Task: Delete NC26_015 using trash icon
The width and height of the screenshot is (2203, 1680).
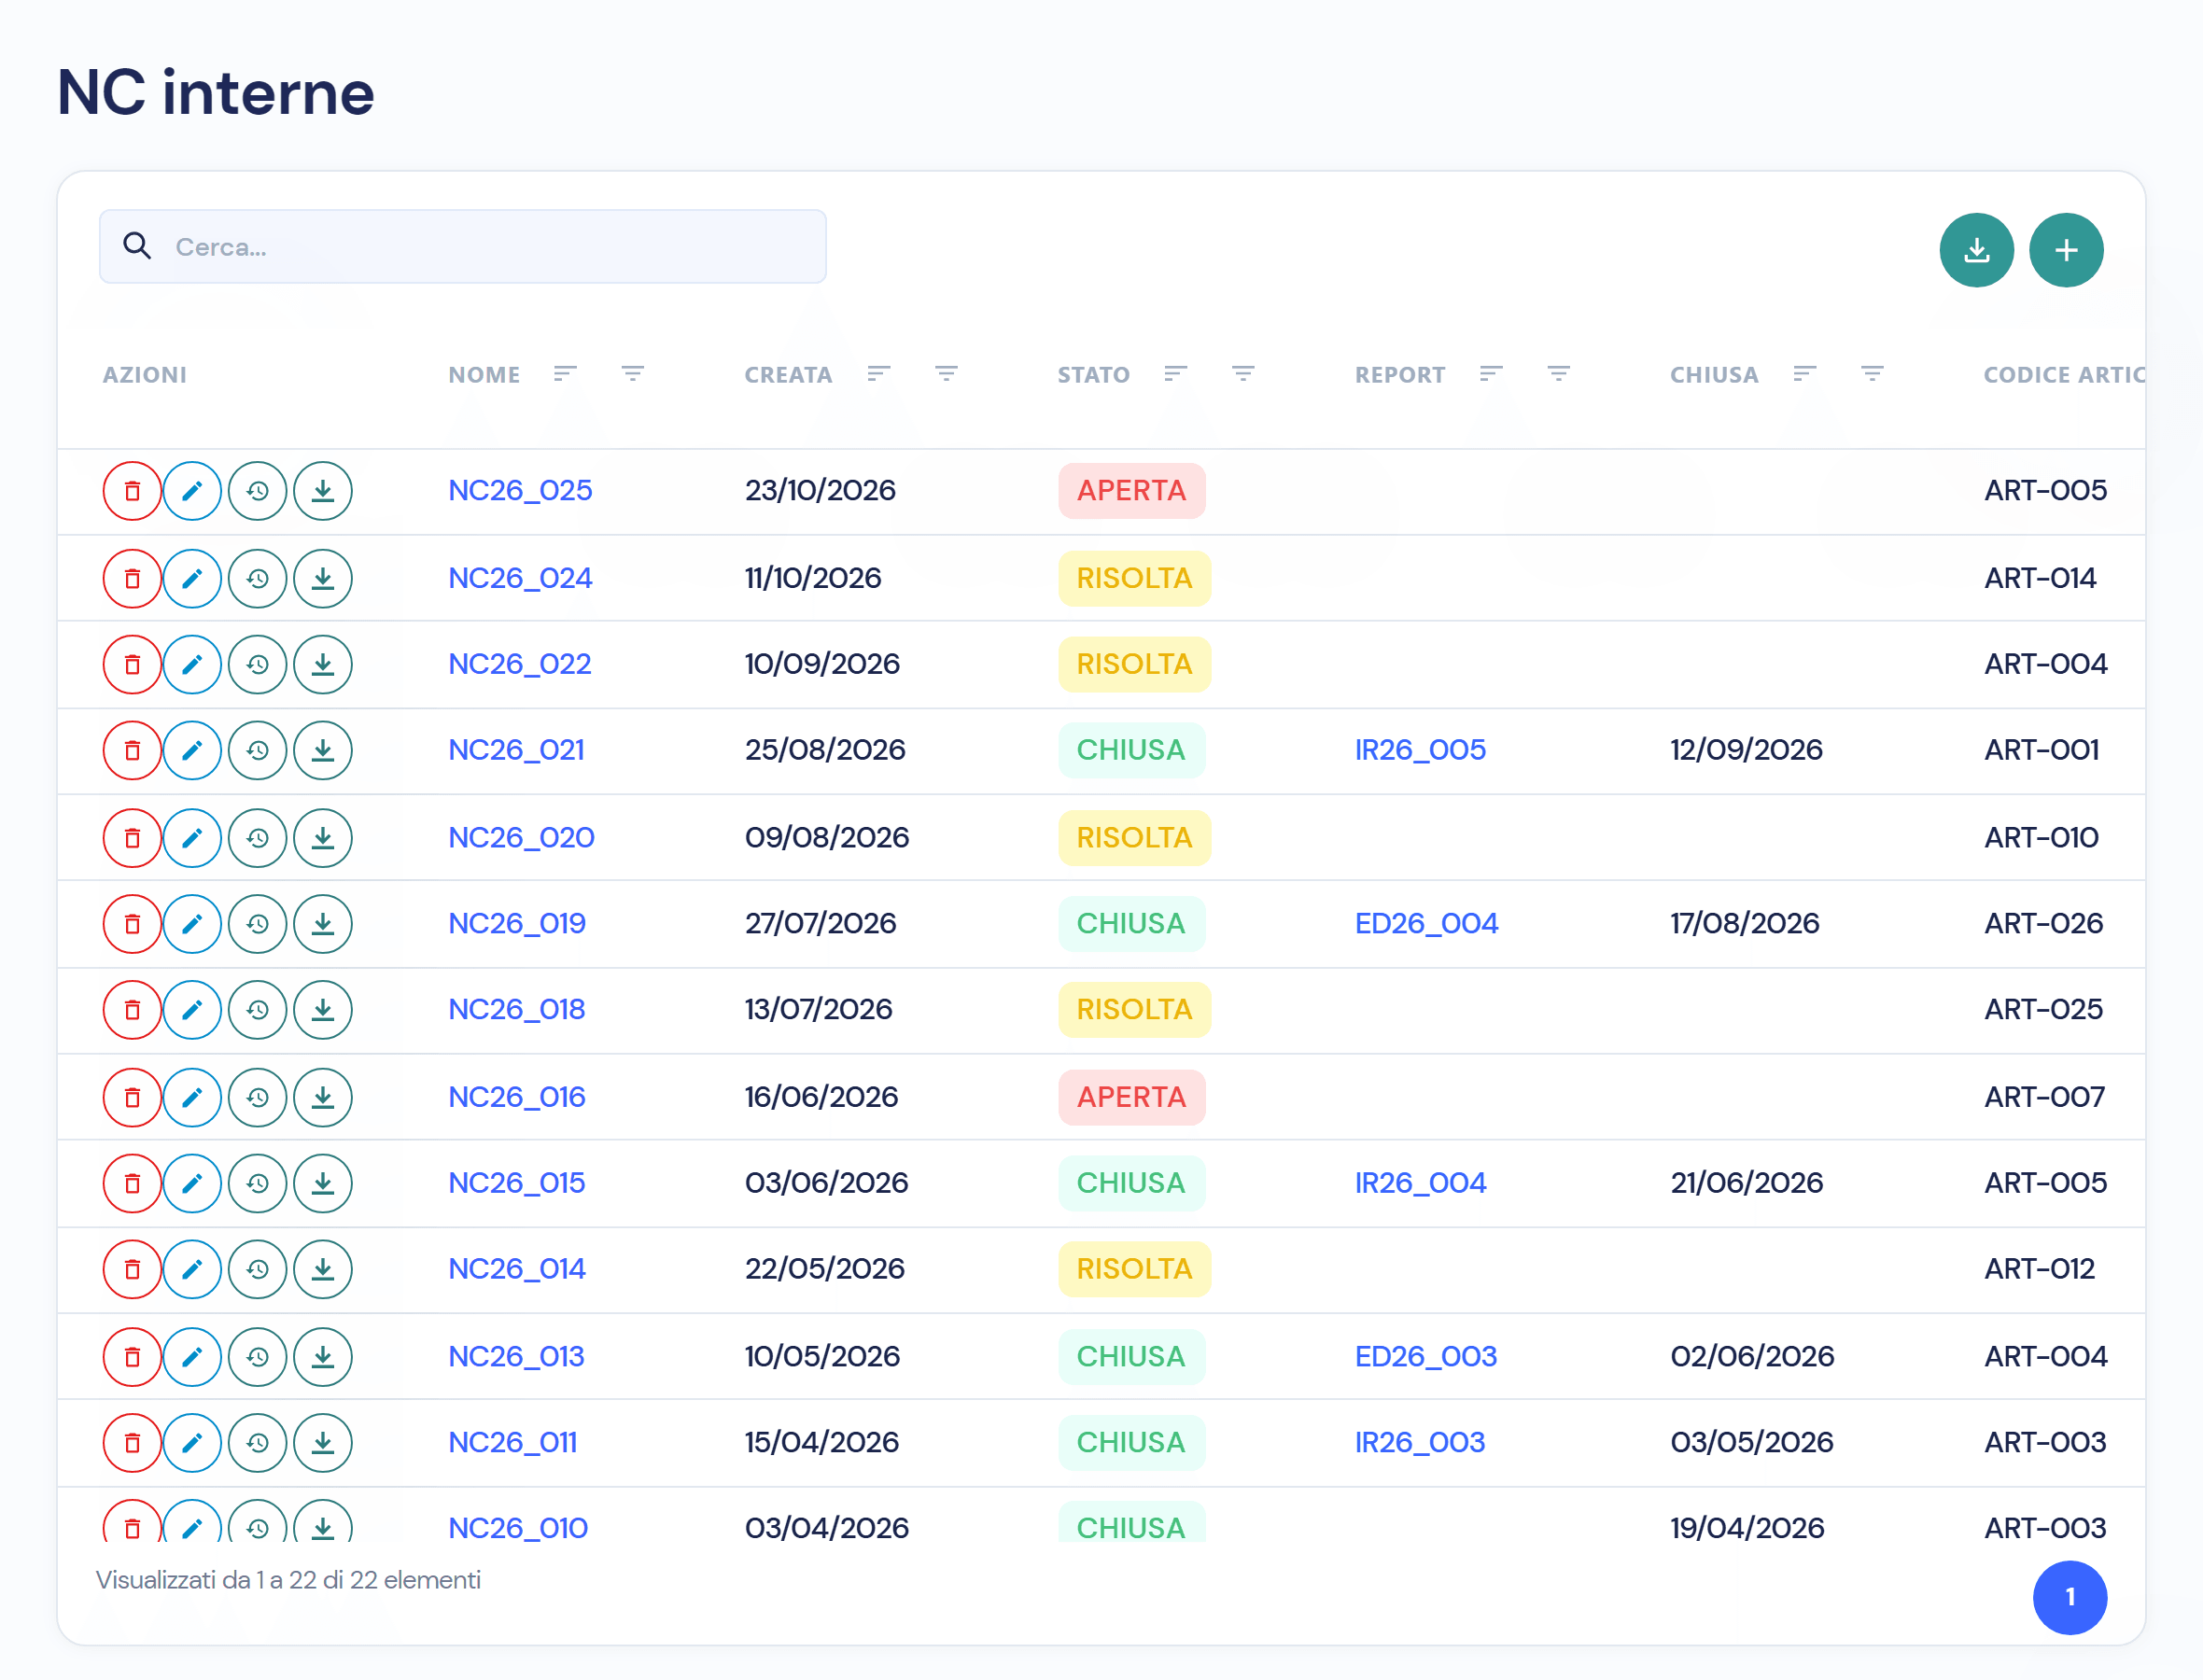Action: [x=132, y=1184]
